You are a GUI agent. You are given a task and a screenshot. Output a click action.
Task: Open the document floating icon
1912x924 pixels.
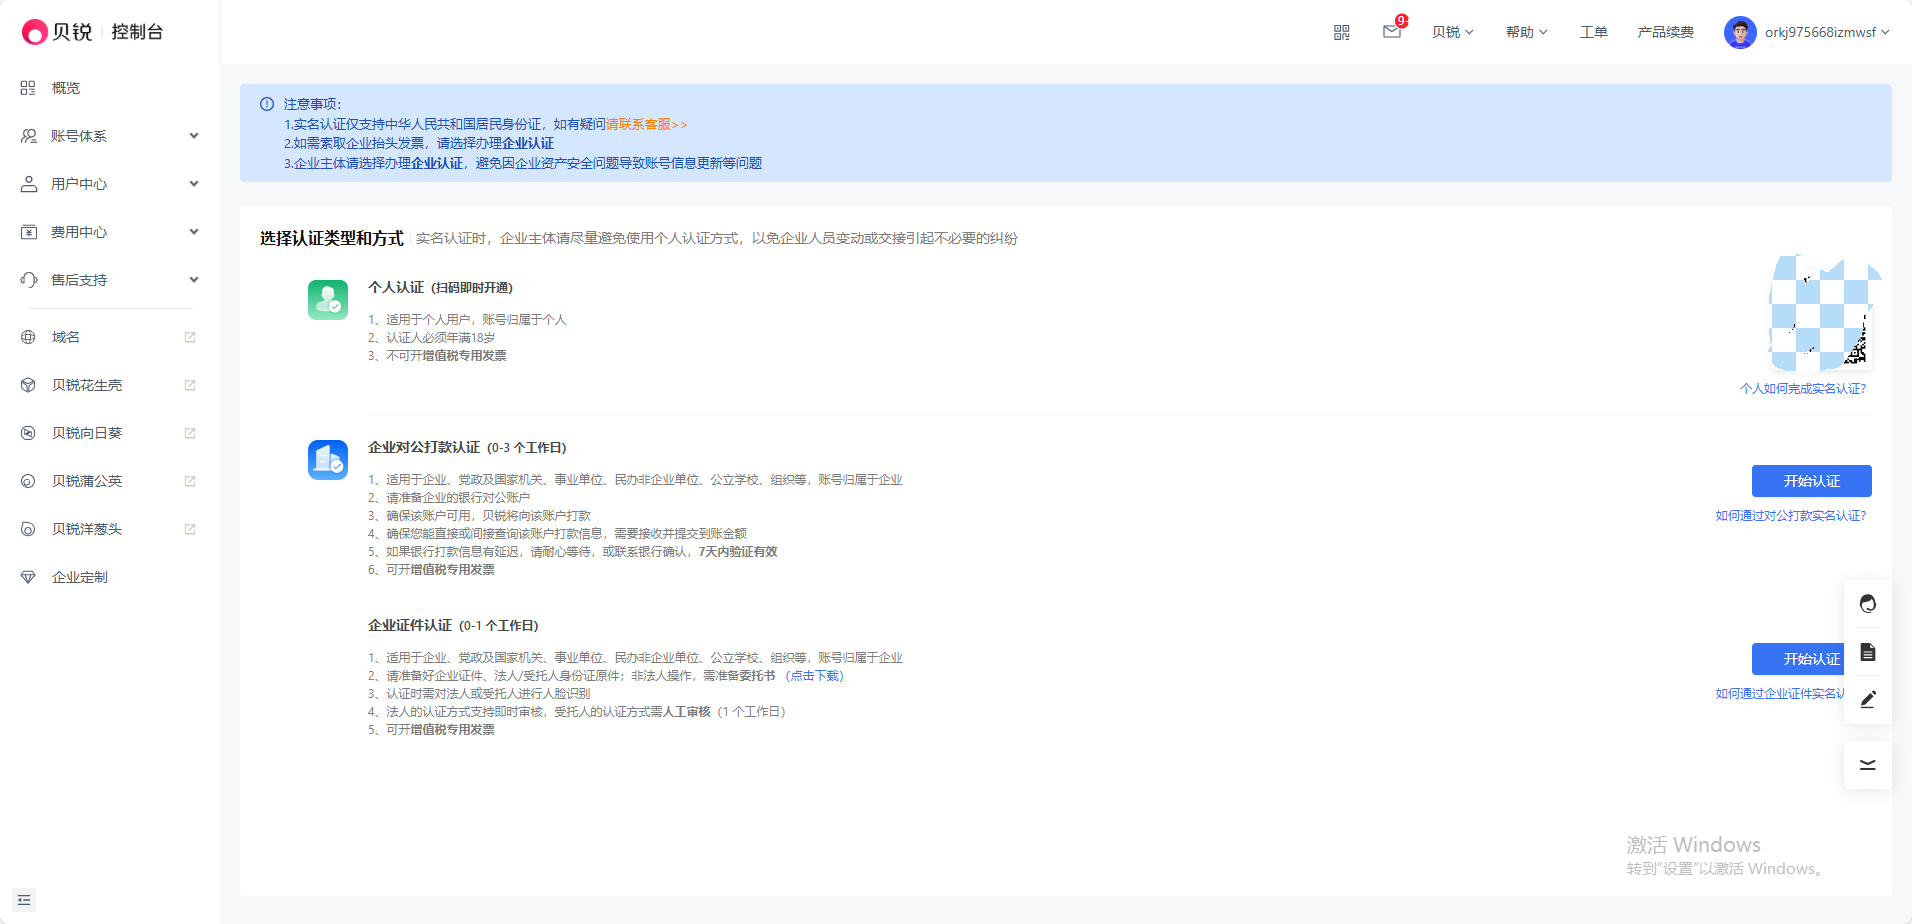[1867, 652]
